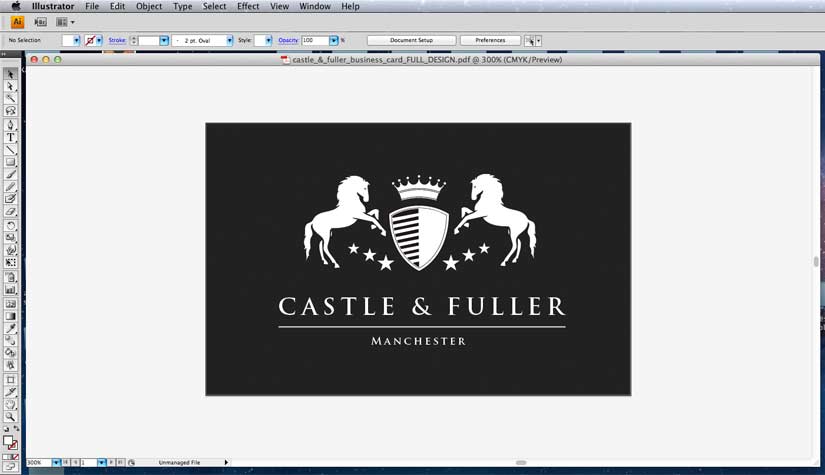Open the Type menu
Screen dimensions: 825x475
[183, 6]
